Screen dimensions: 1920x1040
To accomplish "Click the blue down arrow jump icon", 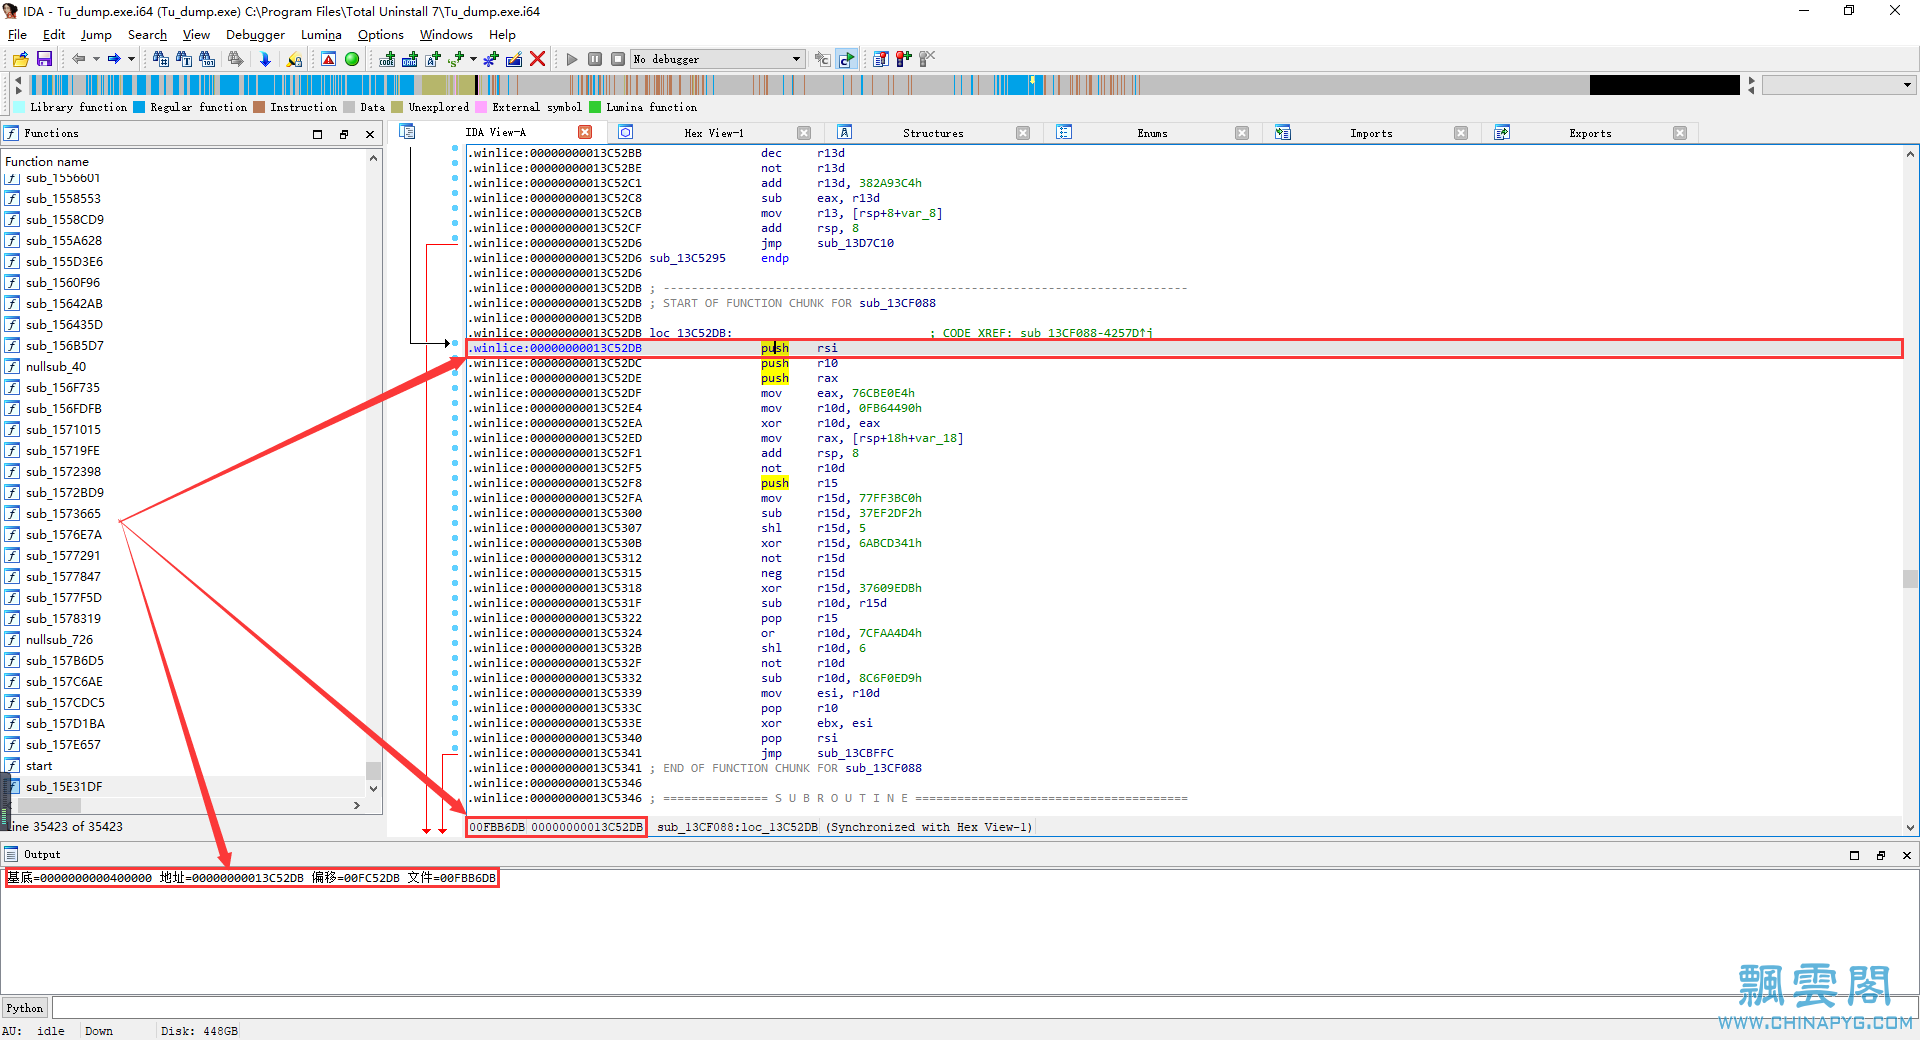I will click(265, 59).
